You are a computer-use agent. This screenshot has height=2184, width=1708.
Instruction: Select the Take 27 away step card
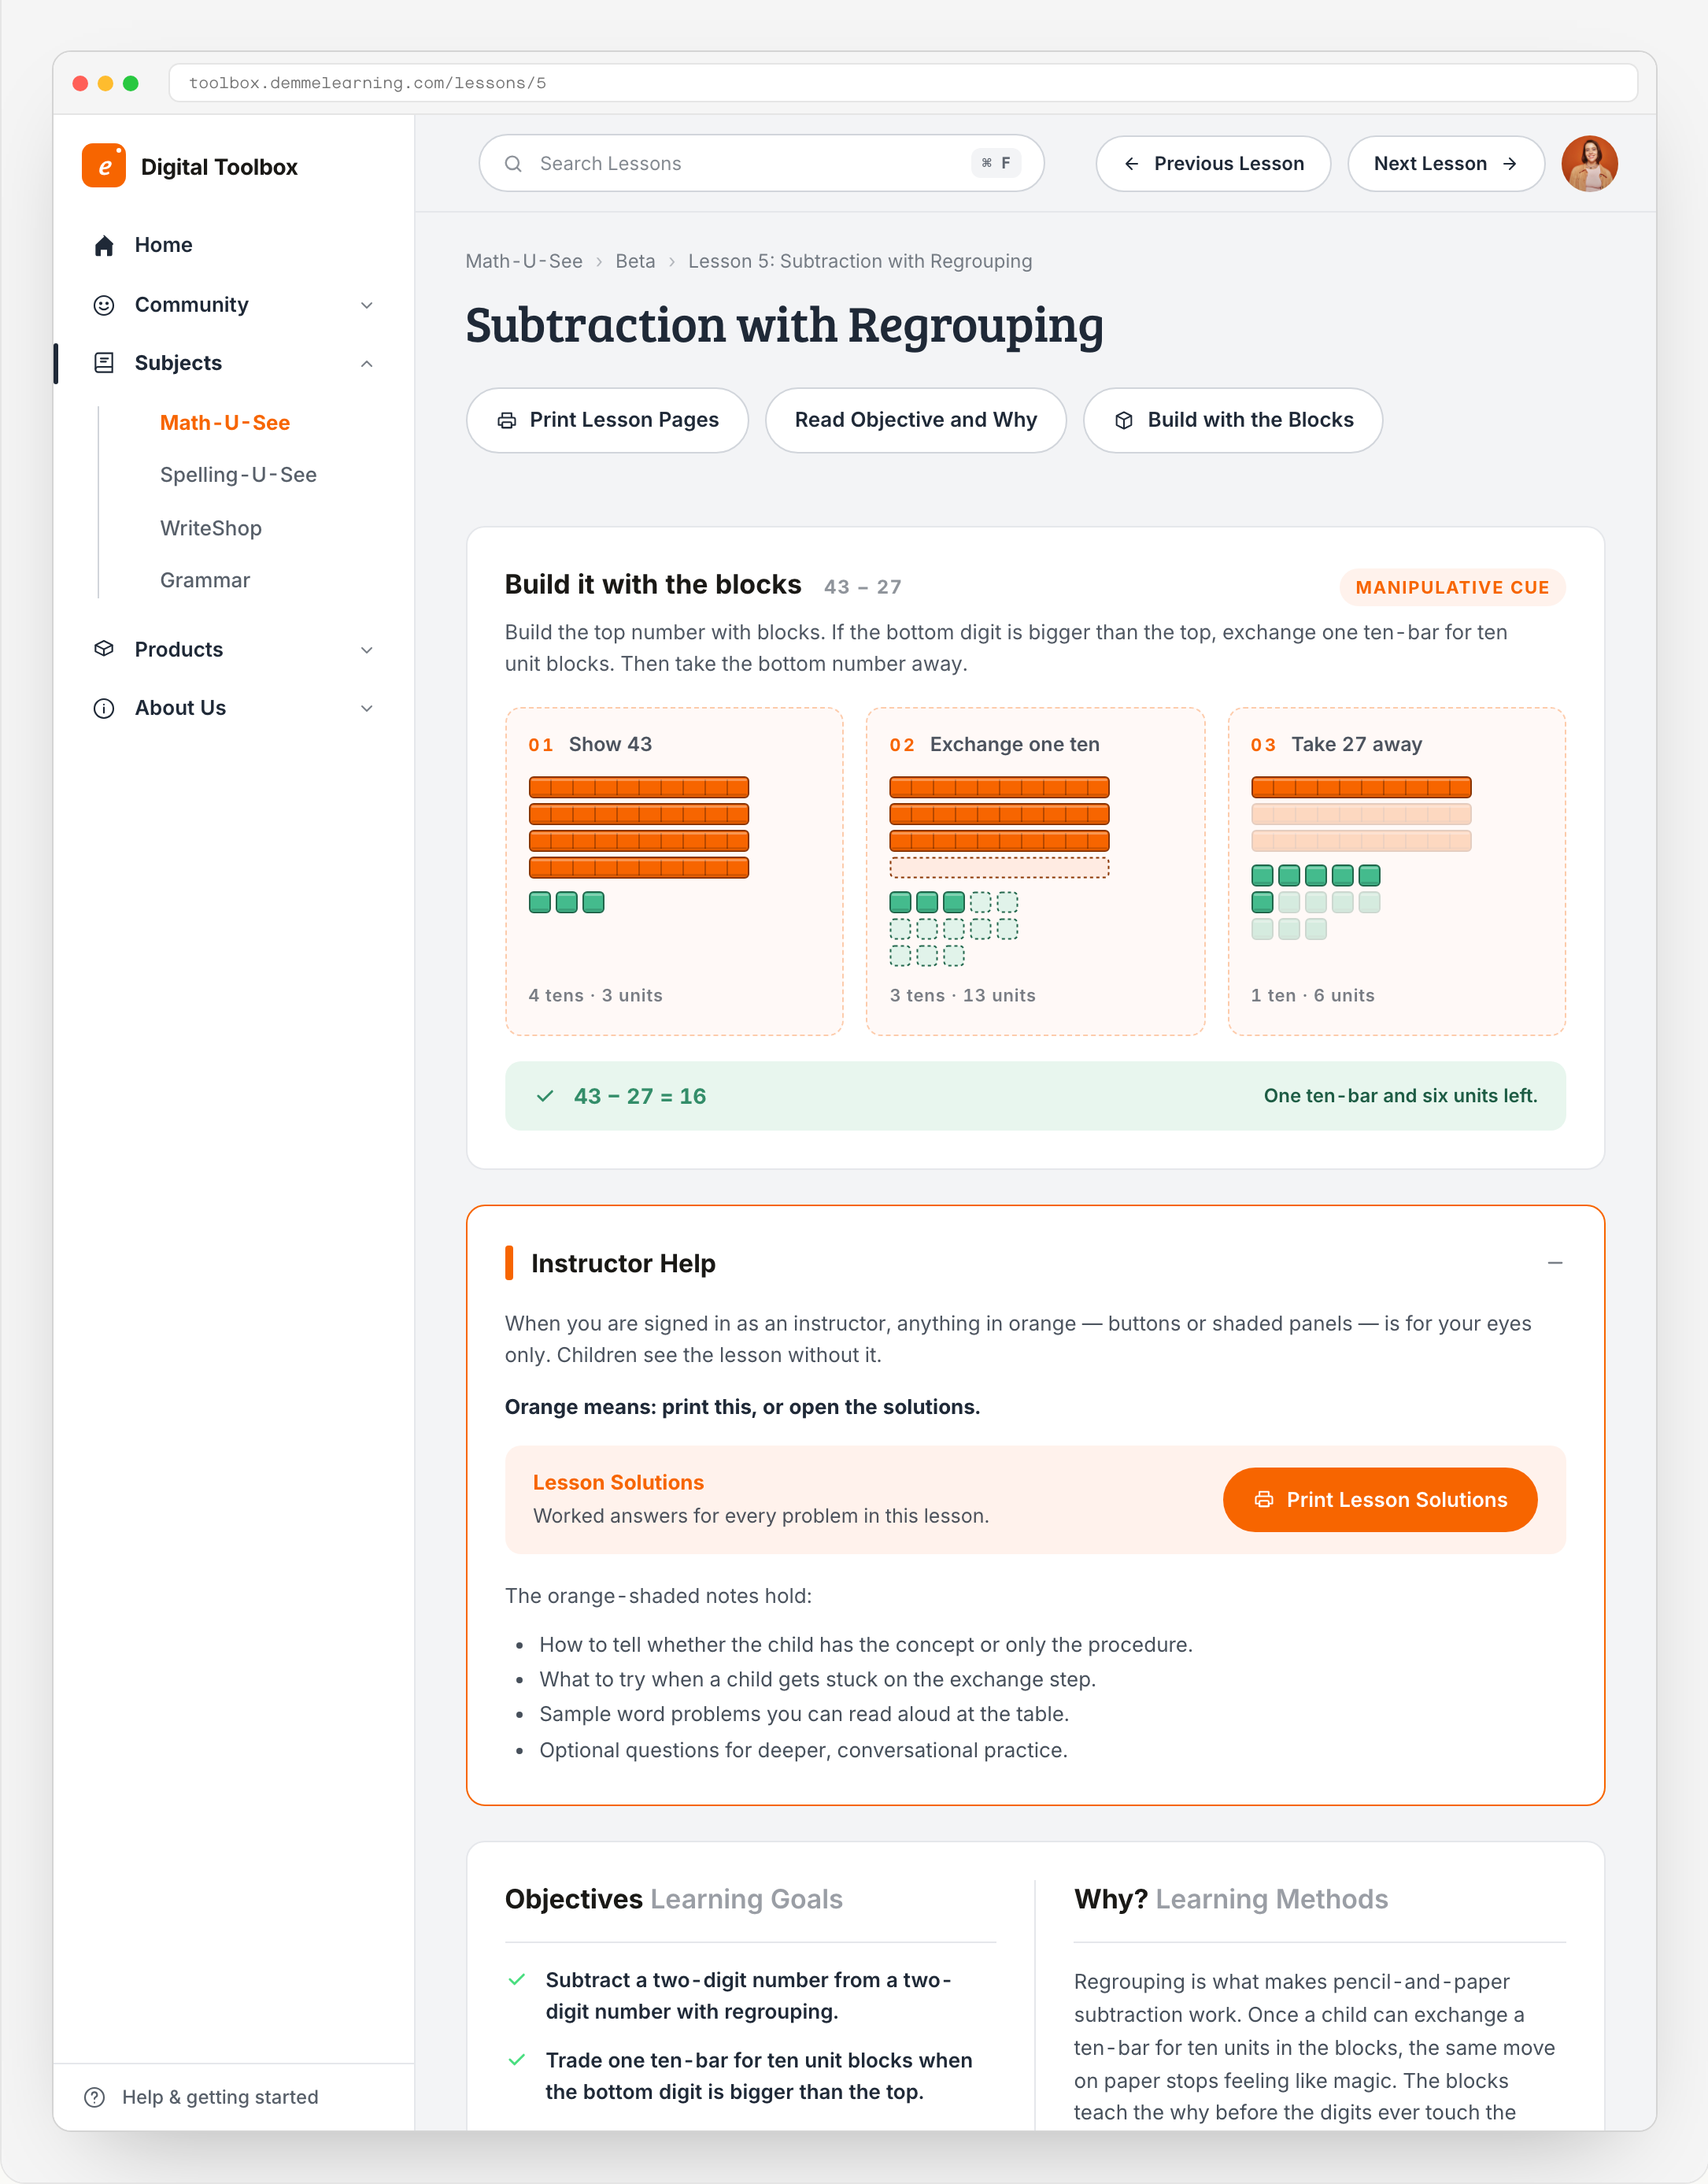click(x=1396, y=871)
